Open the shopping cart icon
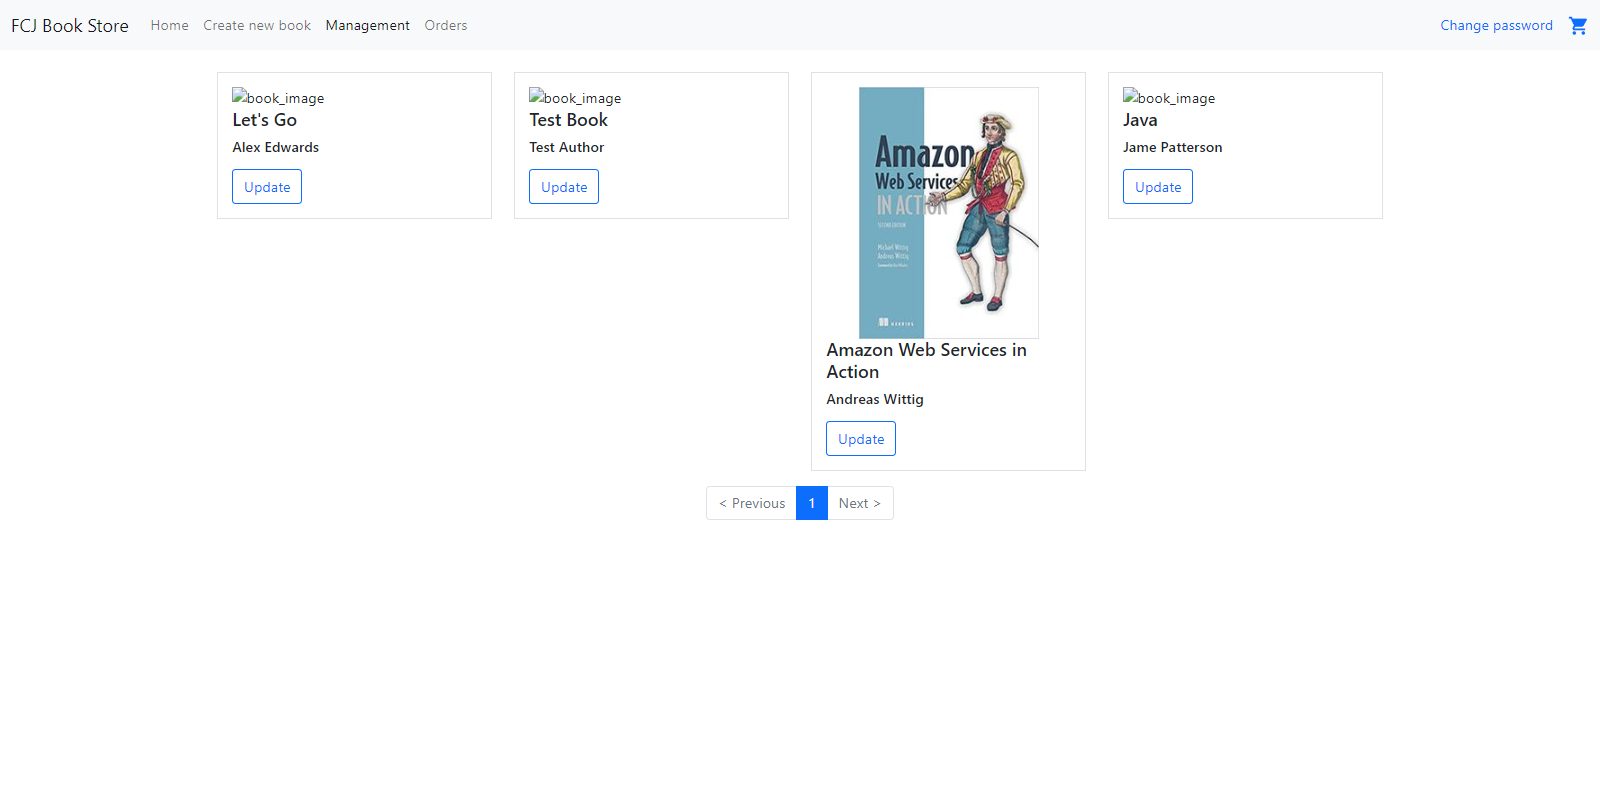 click(x=1578, y=25)
